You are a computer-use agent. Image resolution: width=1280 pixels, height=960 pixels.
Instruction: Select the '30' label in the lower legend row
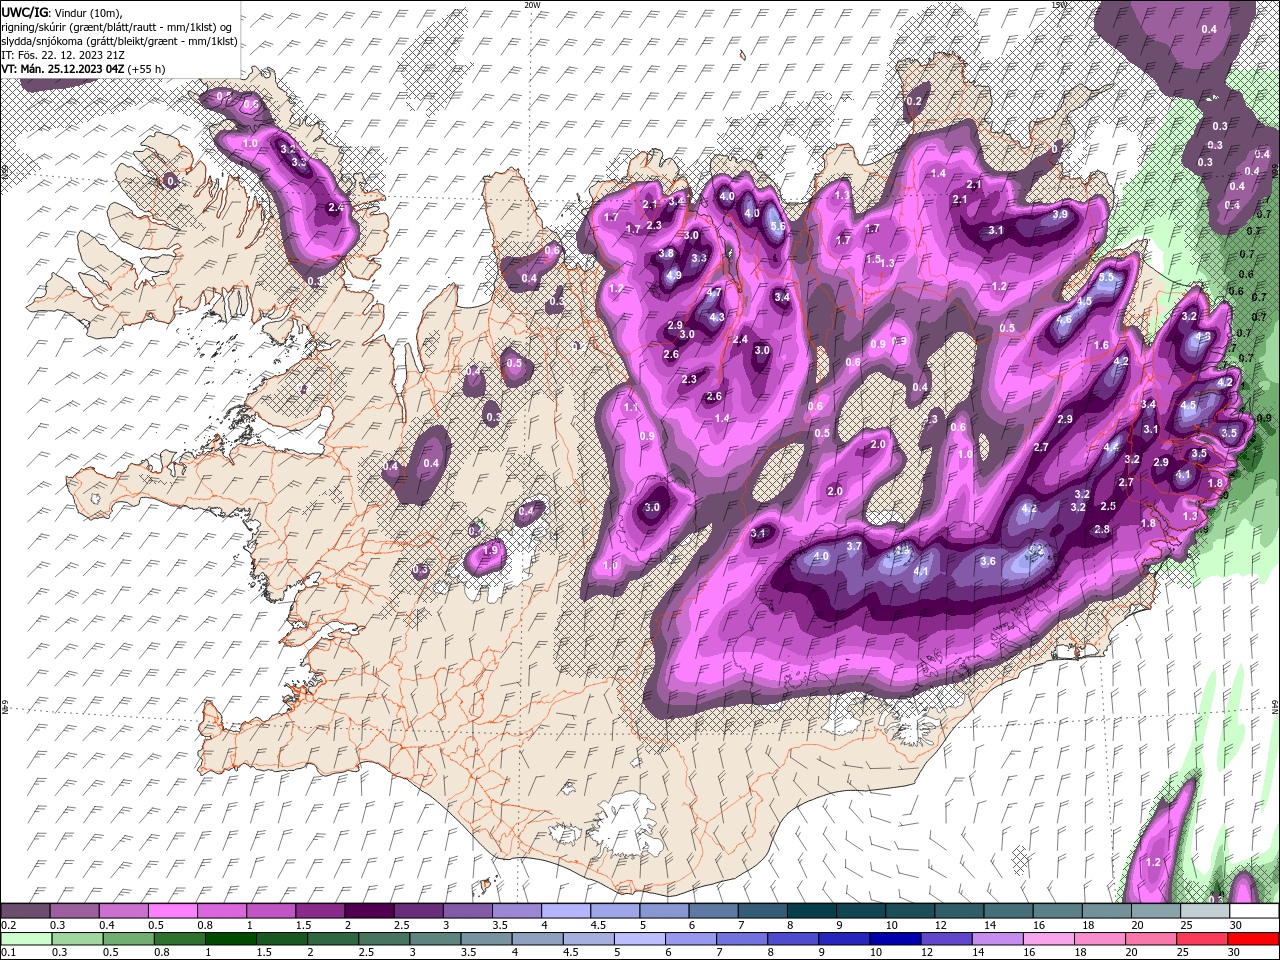coord(1234,952)
